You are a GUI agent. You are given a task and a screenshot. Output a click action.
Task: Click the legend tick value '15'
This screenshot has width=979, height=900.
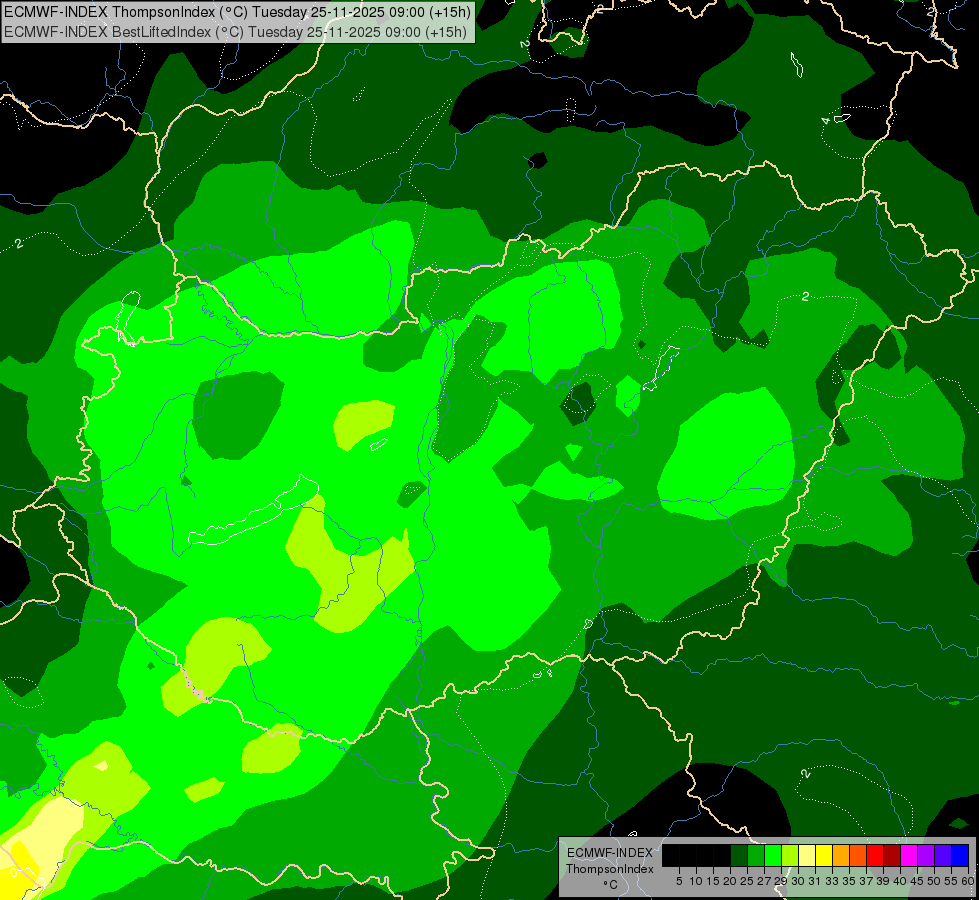pos(713,881)
